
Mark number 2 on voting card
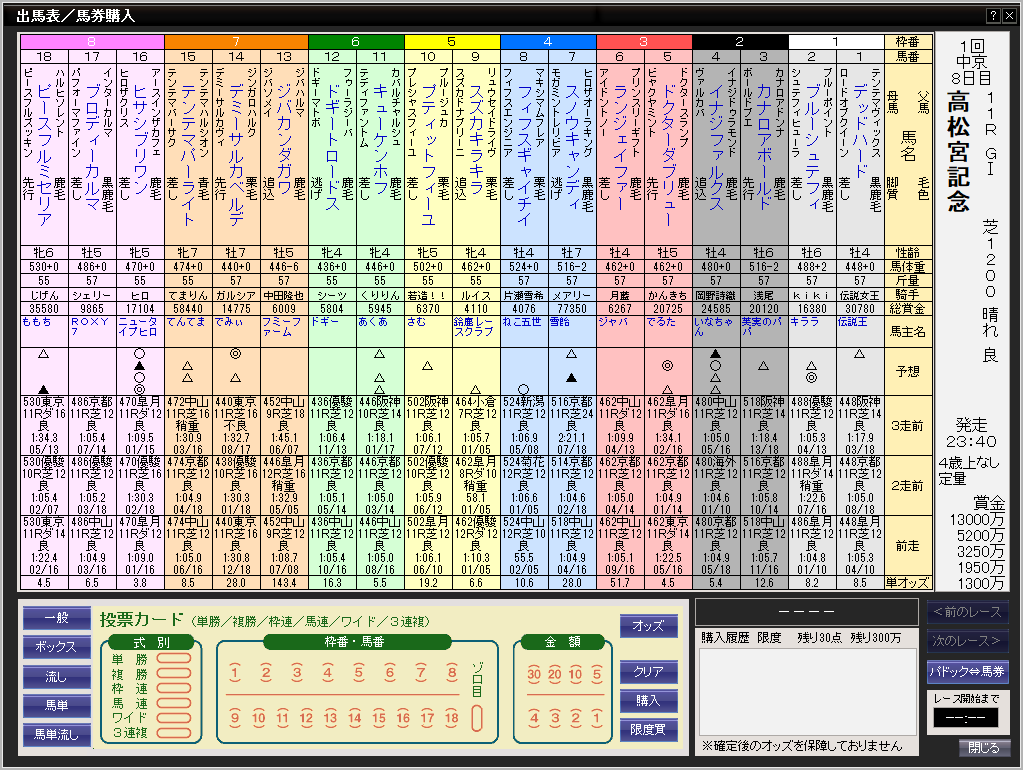266,673
